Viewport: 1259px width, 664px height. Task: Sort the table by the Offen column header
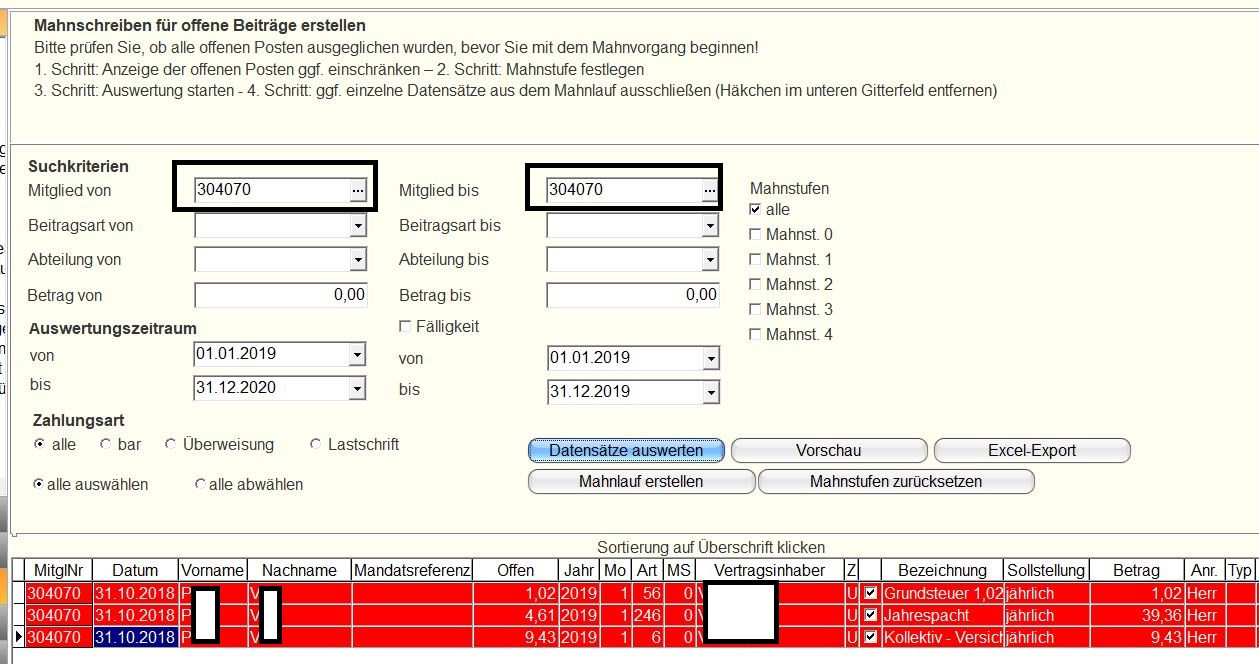point(515,570)
